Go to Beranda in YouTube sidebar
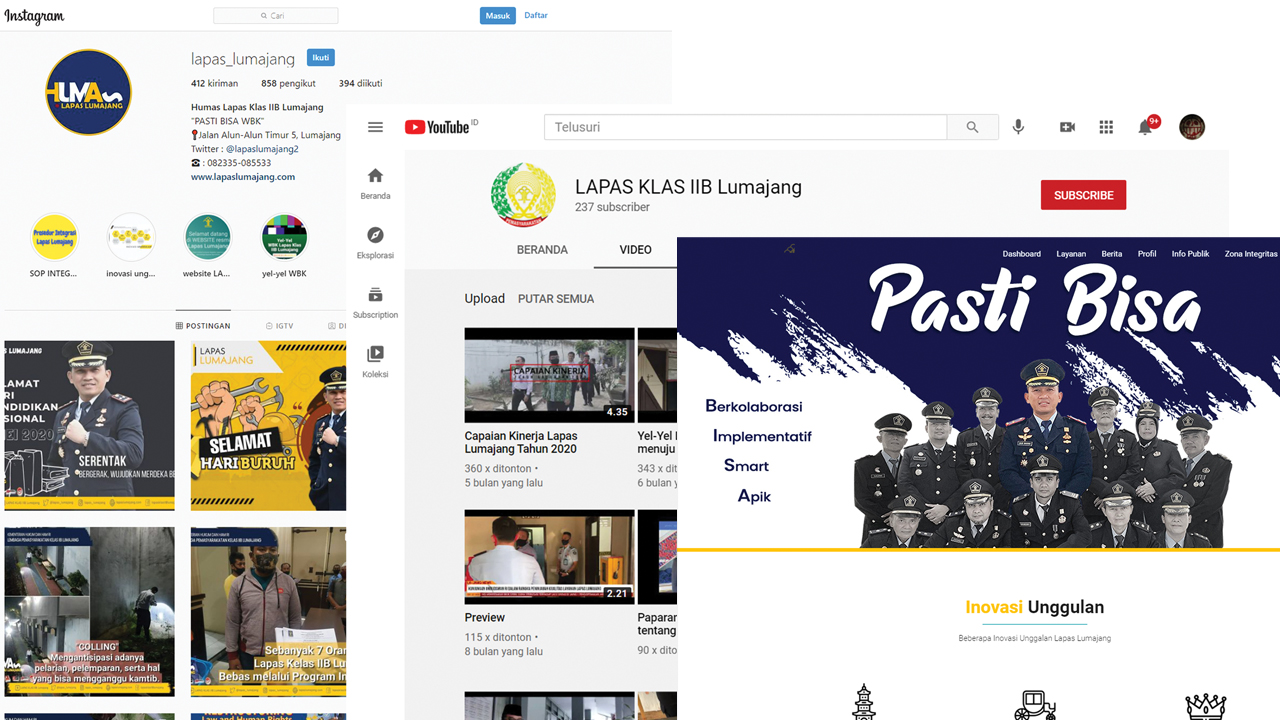1280x720 pixels. [375, 184]
